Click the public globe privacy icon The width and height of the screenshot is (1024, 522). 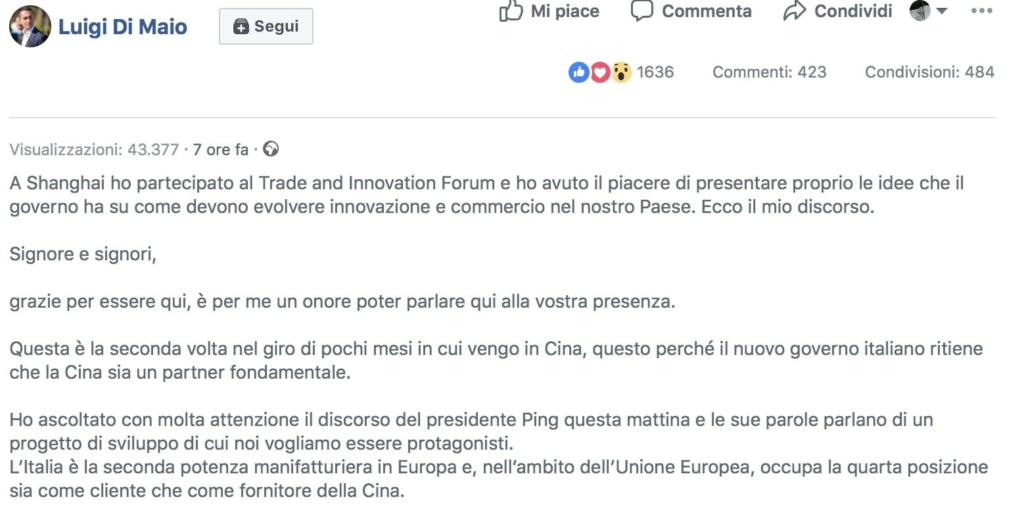coord(270,149)
